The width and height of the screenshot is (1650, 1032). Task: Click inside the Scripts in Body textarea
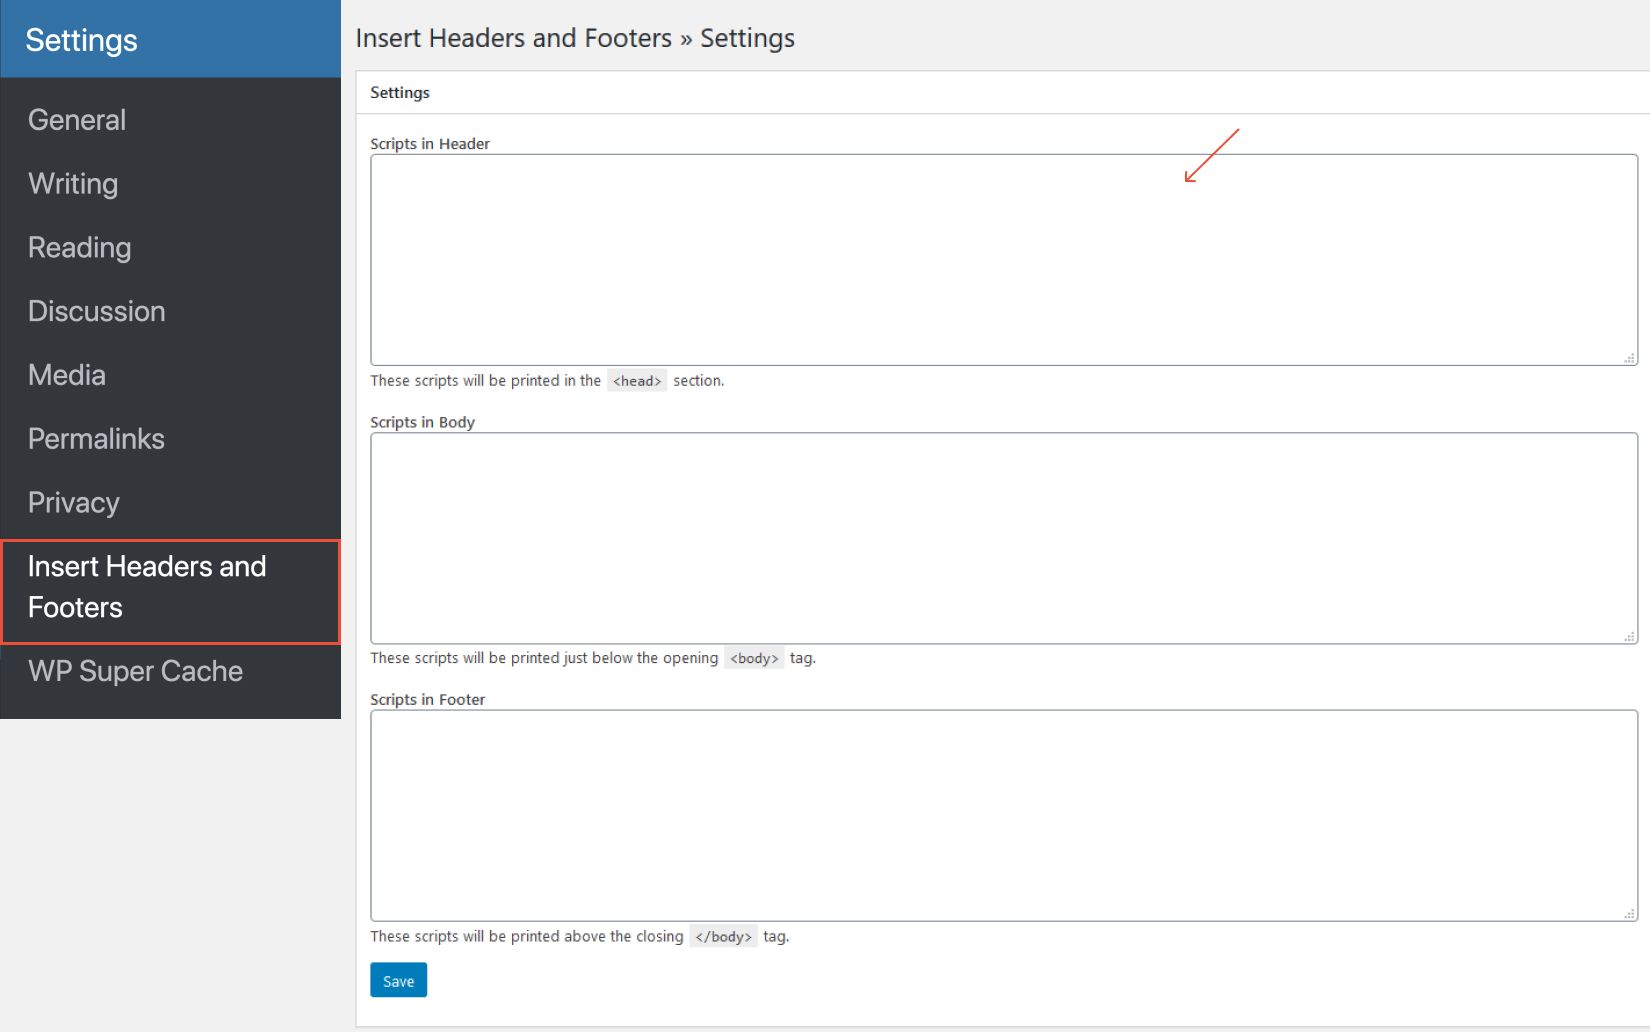click(1000, 537)
